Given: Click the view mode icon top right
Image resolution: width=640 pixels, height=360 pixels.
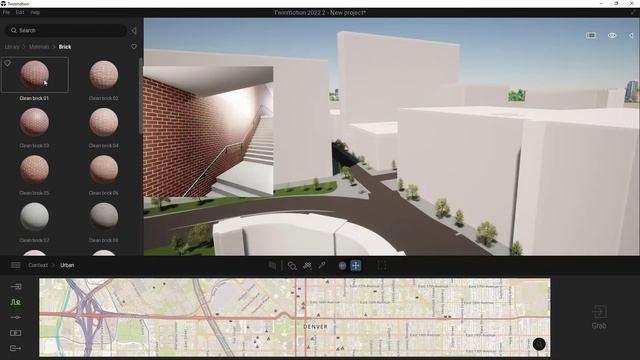Looking at the screenshot, I should (x=591, y=36).
